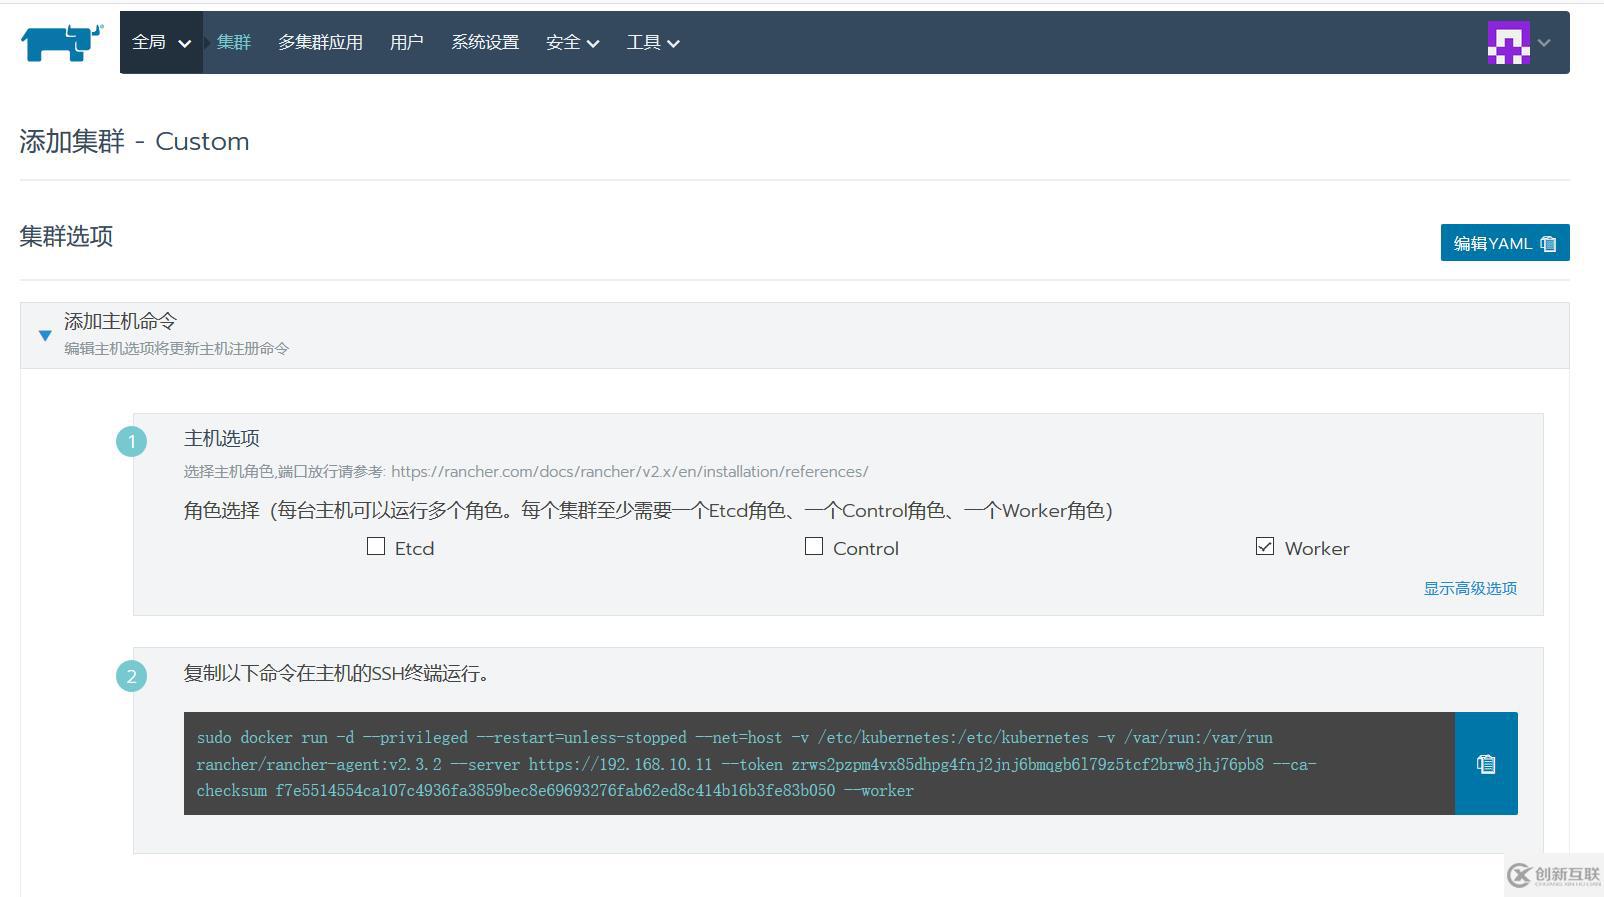This screenshot has width=1604, height=897.
Task: Open the 多集群应用 nav item
Action: point(320,42)
